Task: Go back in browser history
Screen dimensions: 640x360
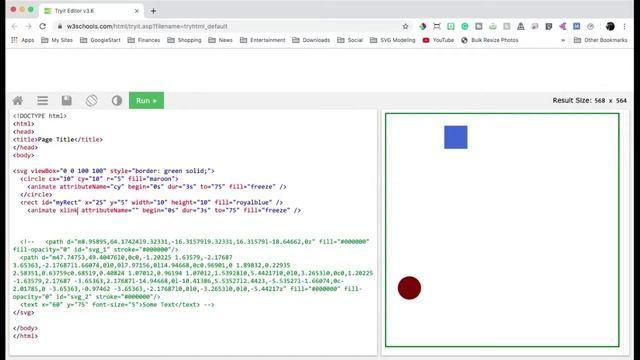Action: 15,26
